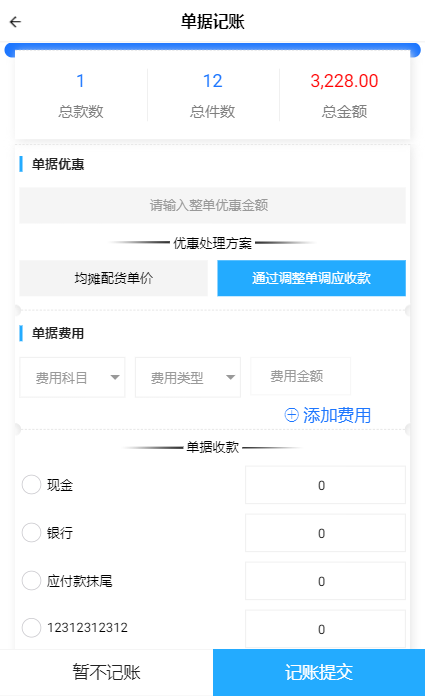
Task: Open the 费用科目 dropdown
Action: coord(72,377)
